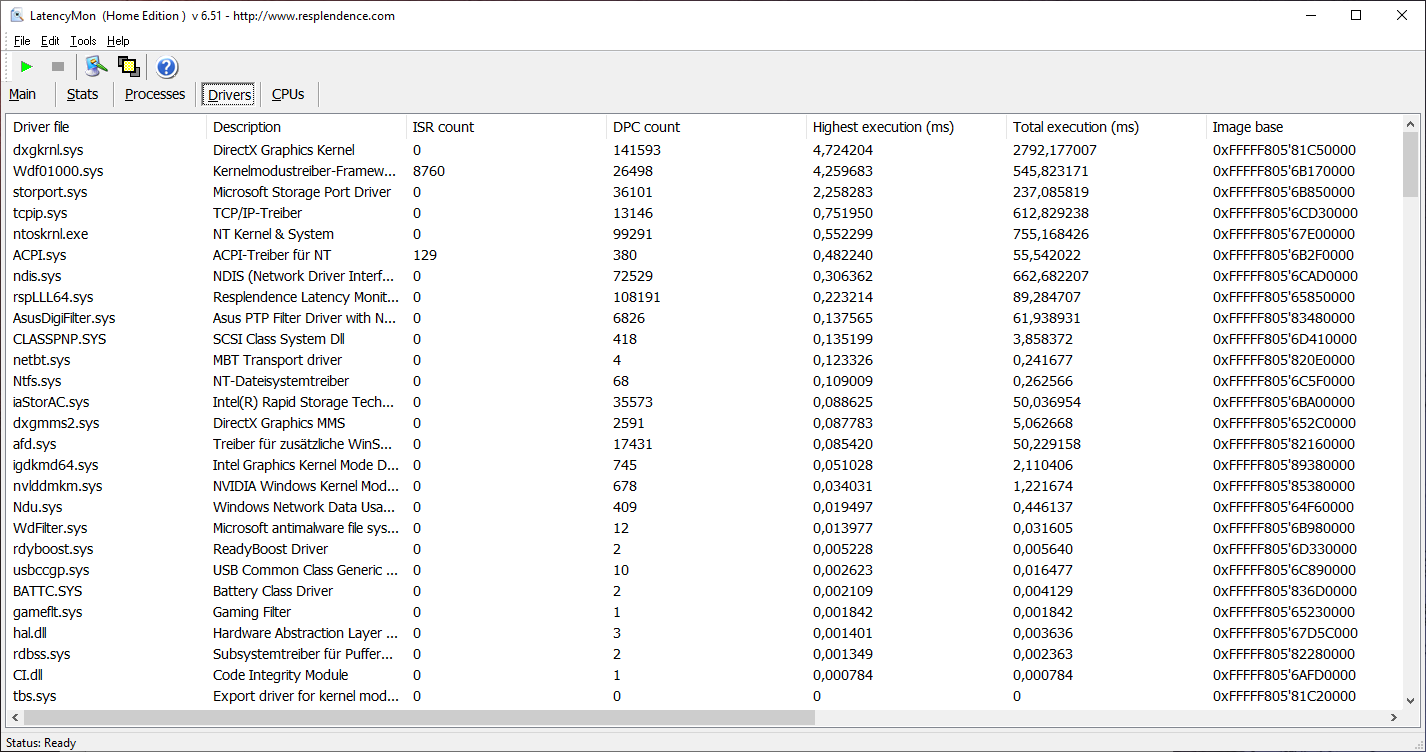Select the ndis.sys driver row
The height and width of the screenshot is (752, 1426).
(x=704, y=276)
